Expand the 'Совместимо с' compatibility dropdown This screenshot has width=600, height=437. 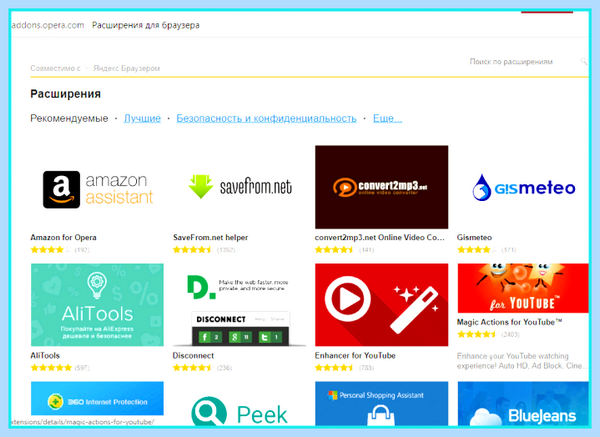[59, 68]
